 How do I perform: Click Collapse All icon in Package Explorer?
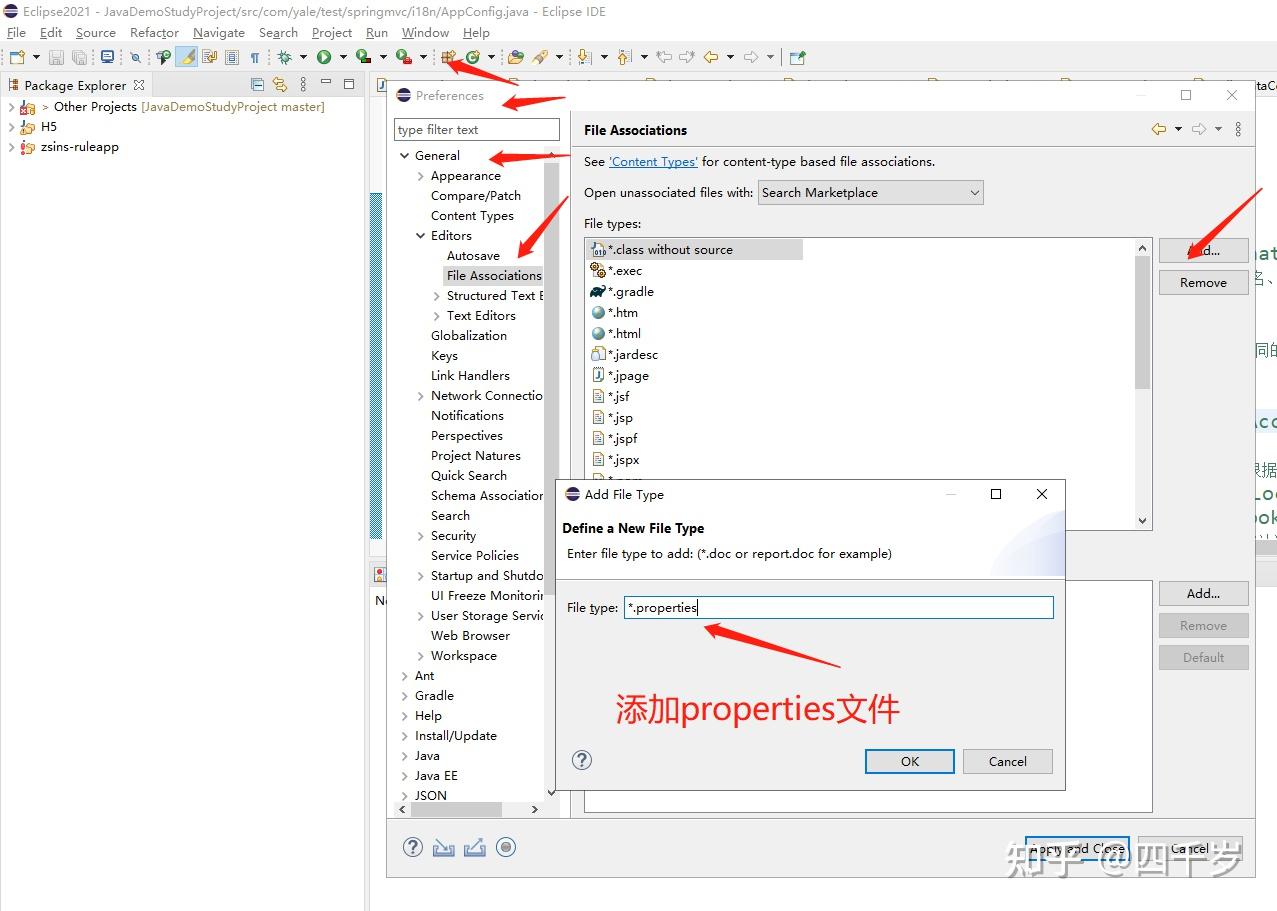(x=258, y=85)
